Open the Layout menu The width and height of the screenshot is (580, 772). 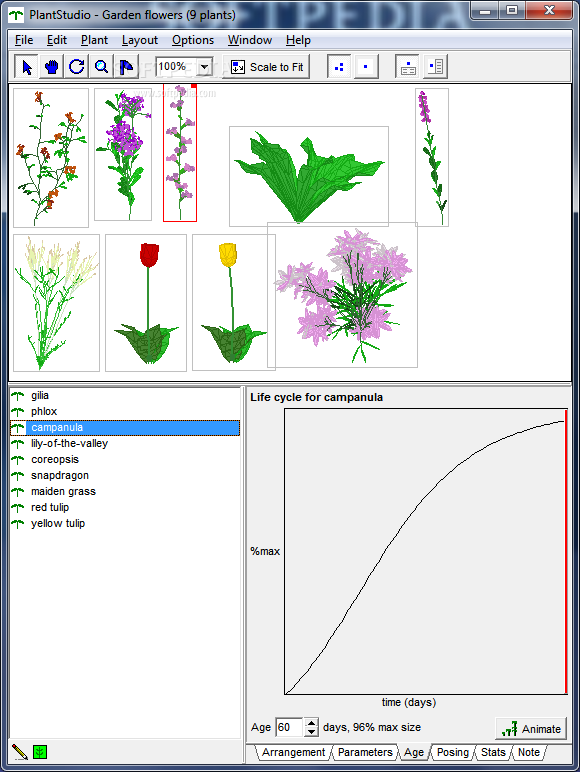[140, 40]
